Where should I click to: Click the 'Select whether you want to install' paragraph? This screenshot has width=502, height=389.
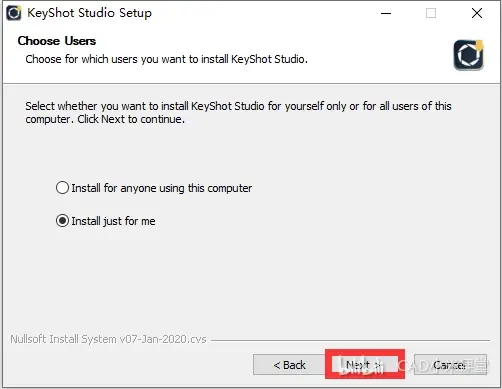[238, 112]
